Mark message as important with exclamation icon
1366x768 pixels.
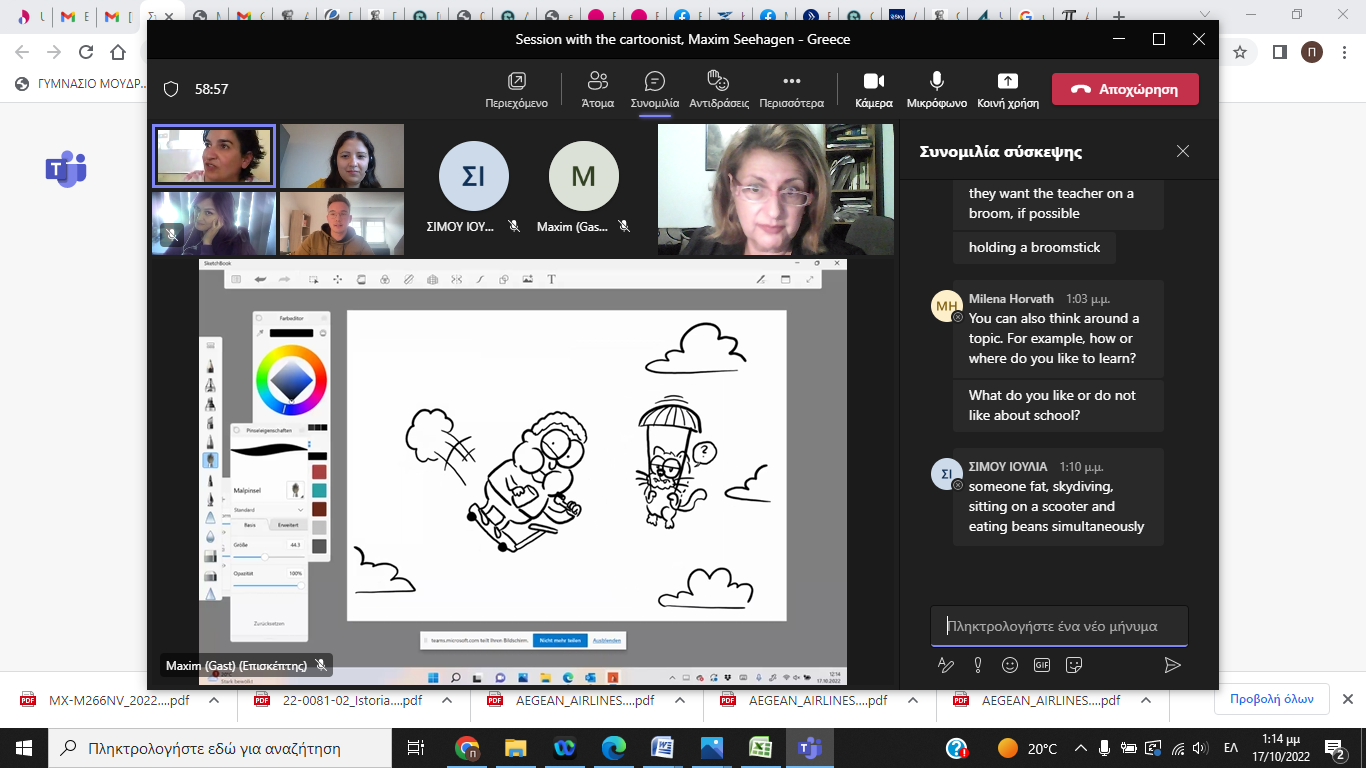[x=978, y=665]
